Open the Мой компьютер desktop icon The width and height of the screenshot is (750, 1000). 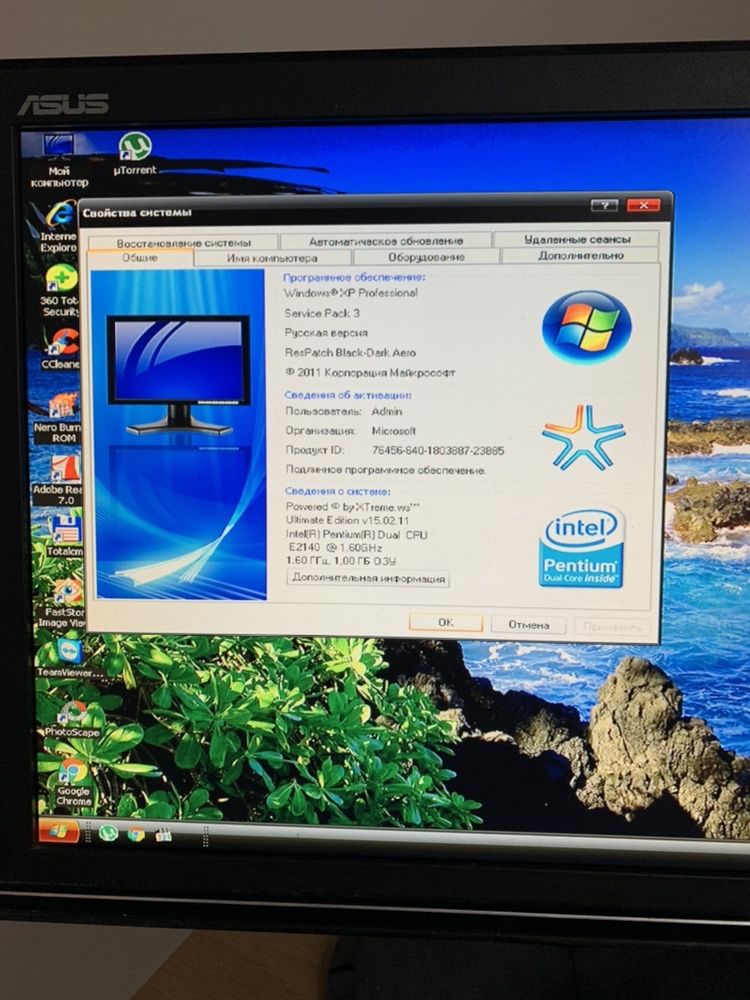click(59, 161)
